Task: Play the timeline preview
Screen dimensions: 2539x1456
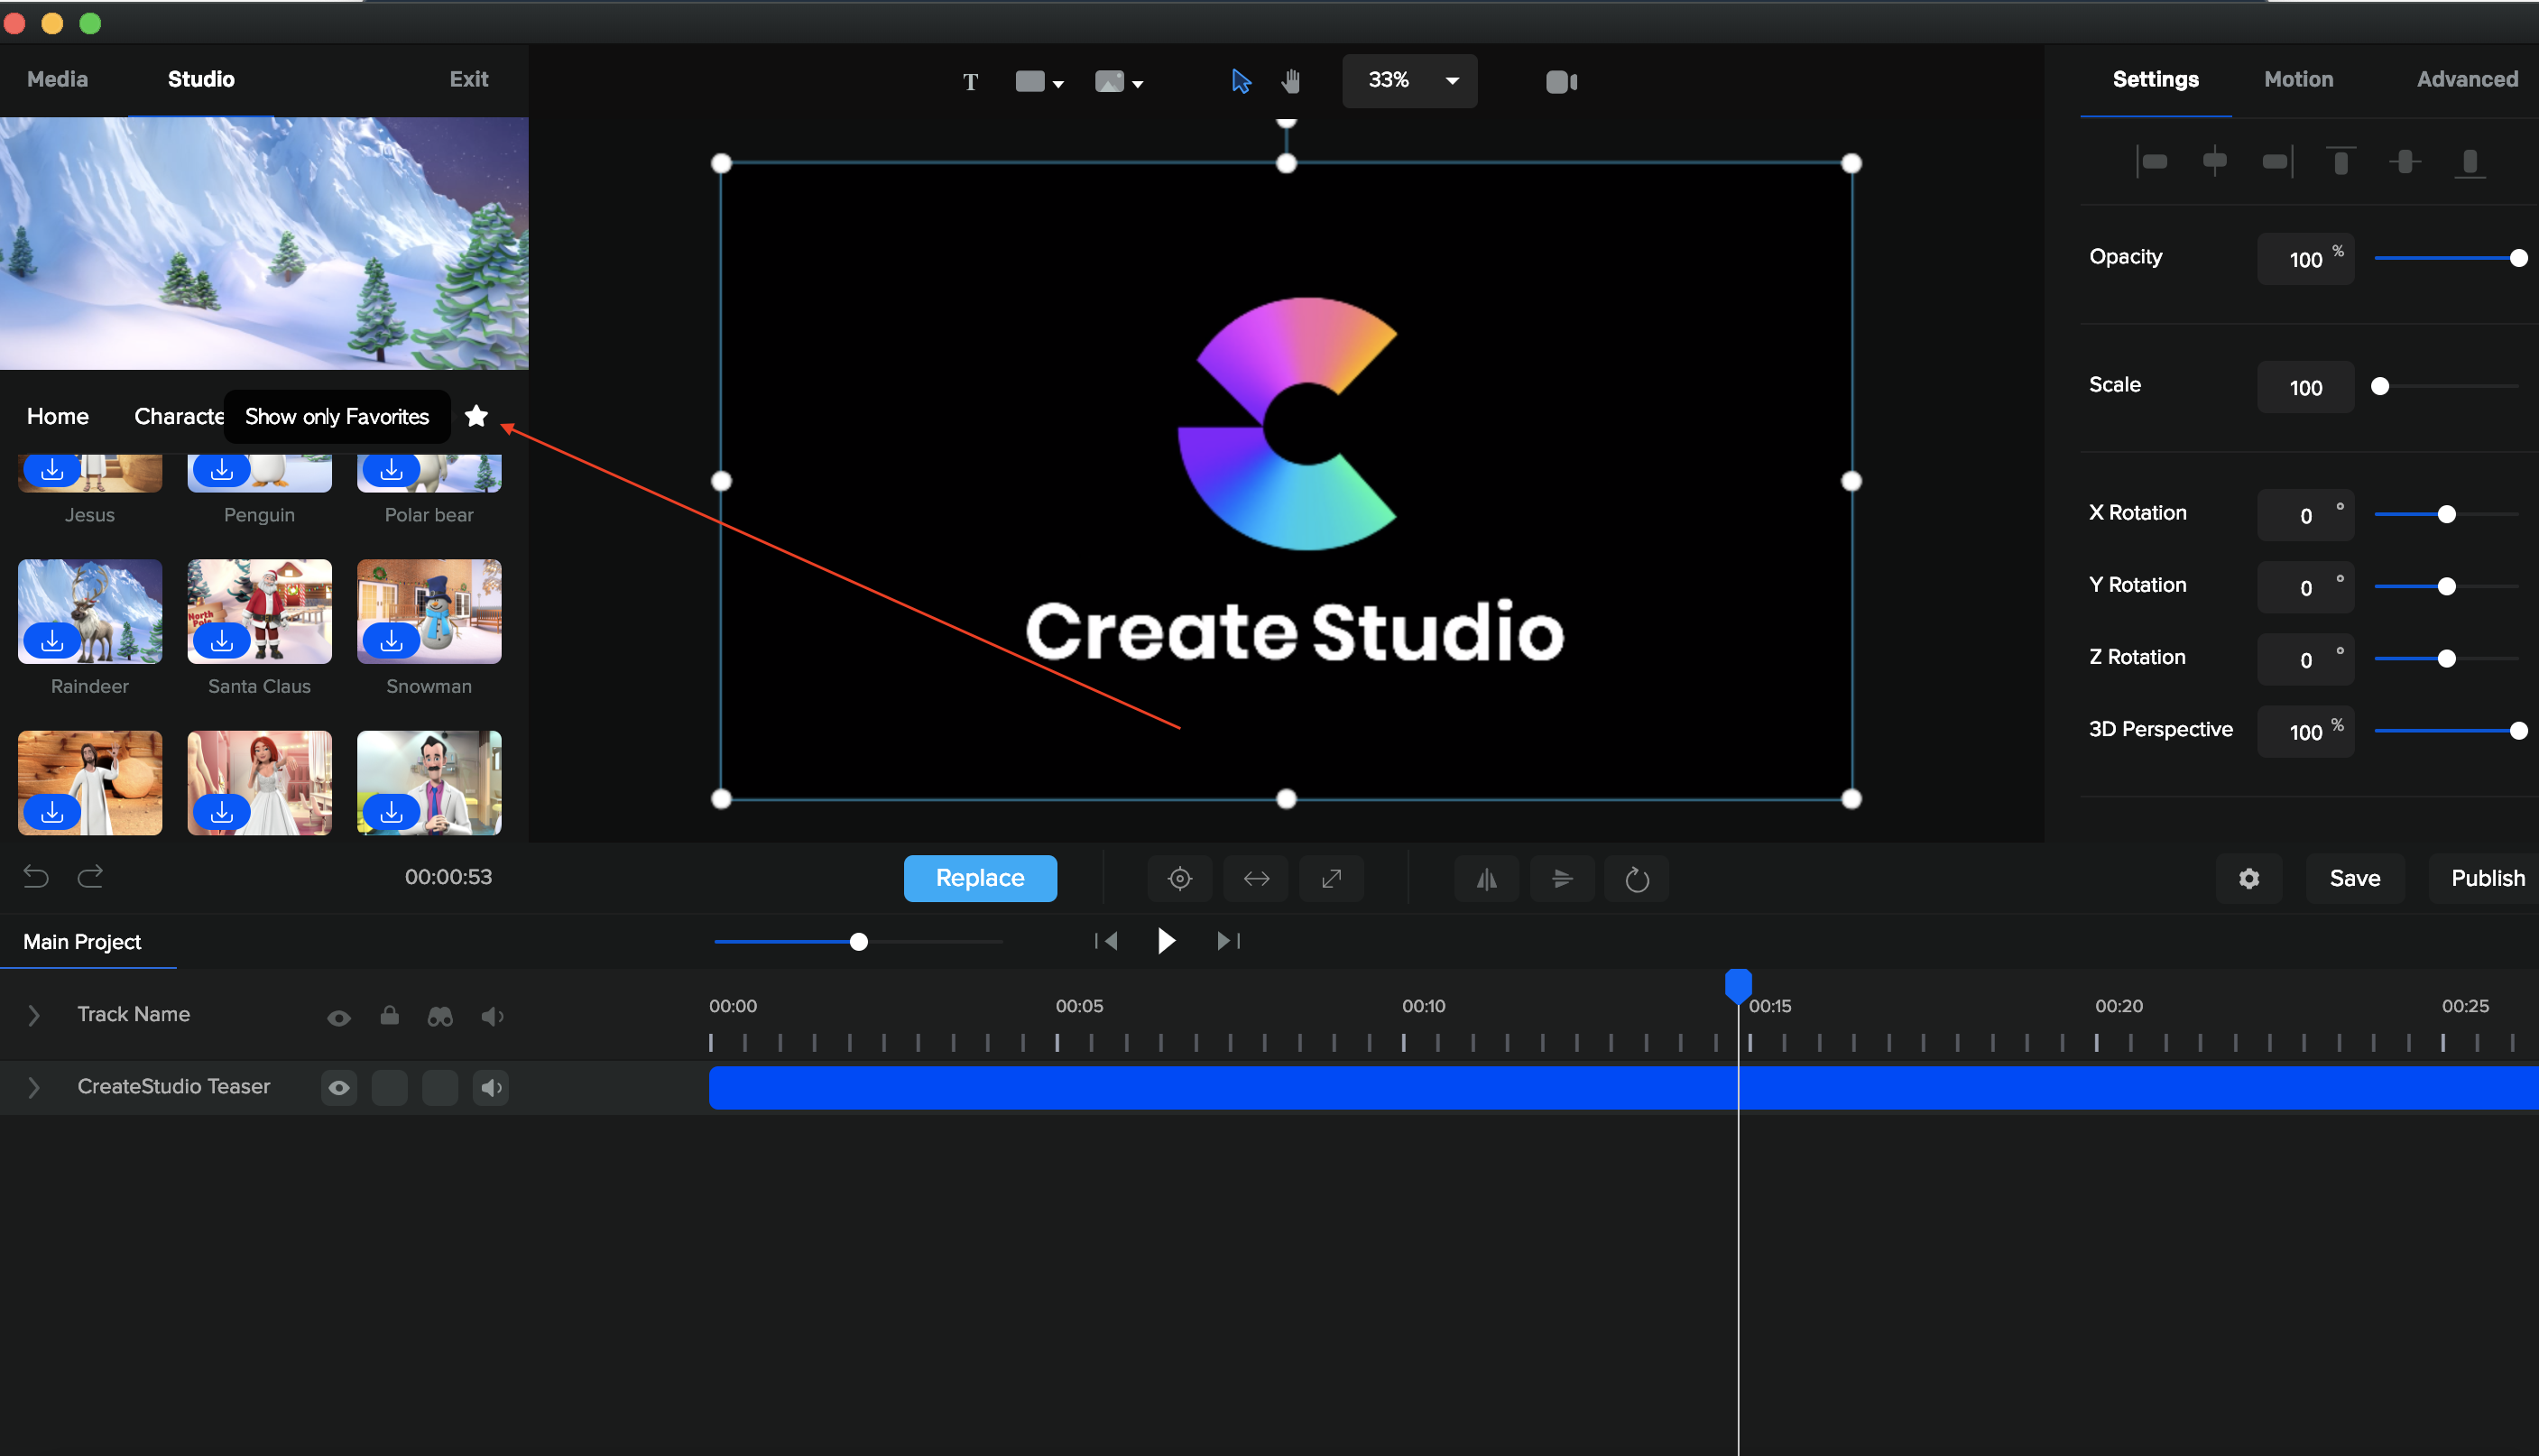Action: (1166, 940)
